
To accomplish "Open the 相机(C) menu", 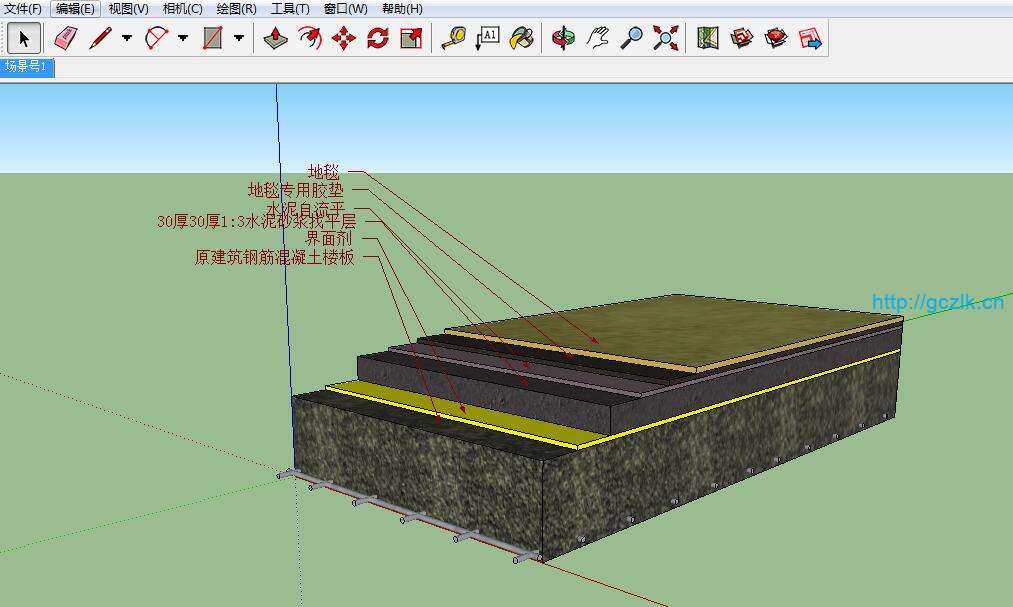I will click(182, 9).
